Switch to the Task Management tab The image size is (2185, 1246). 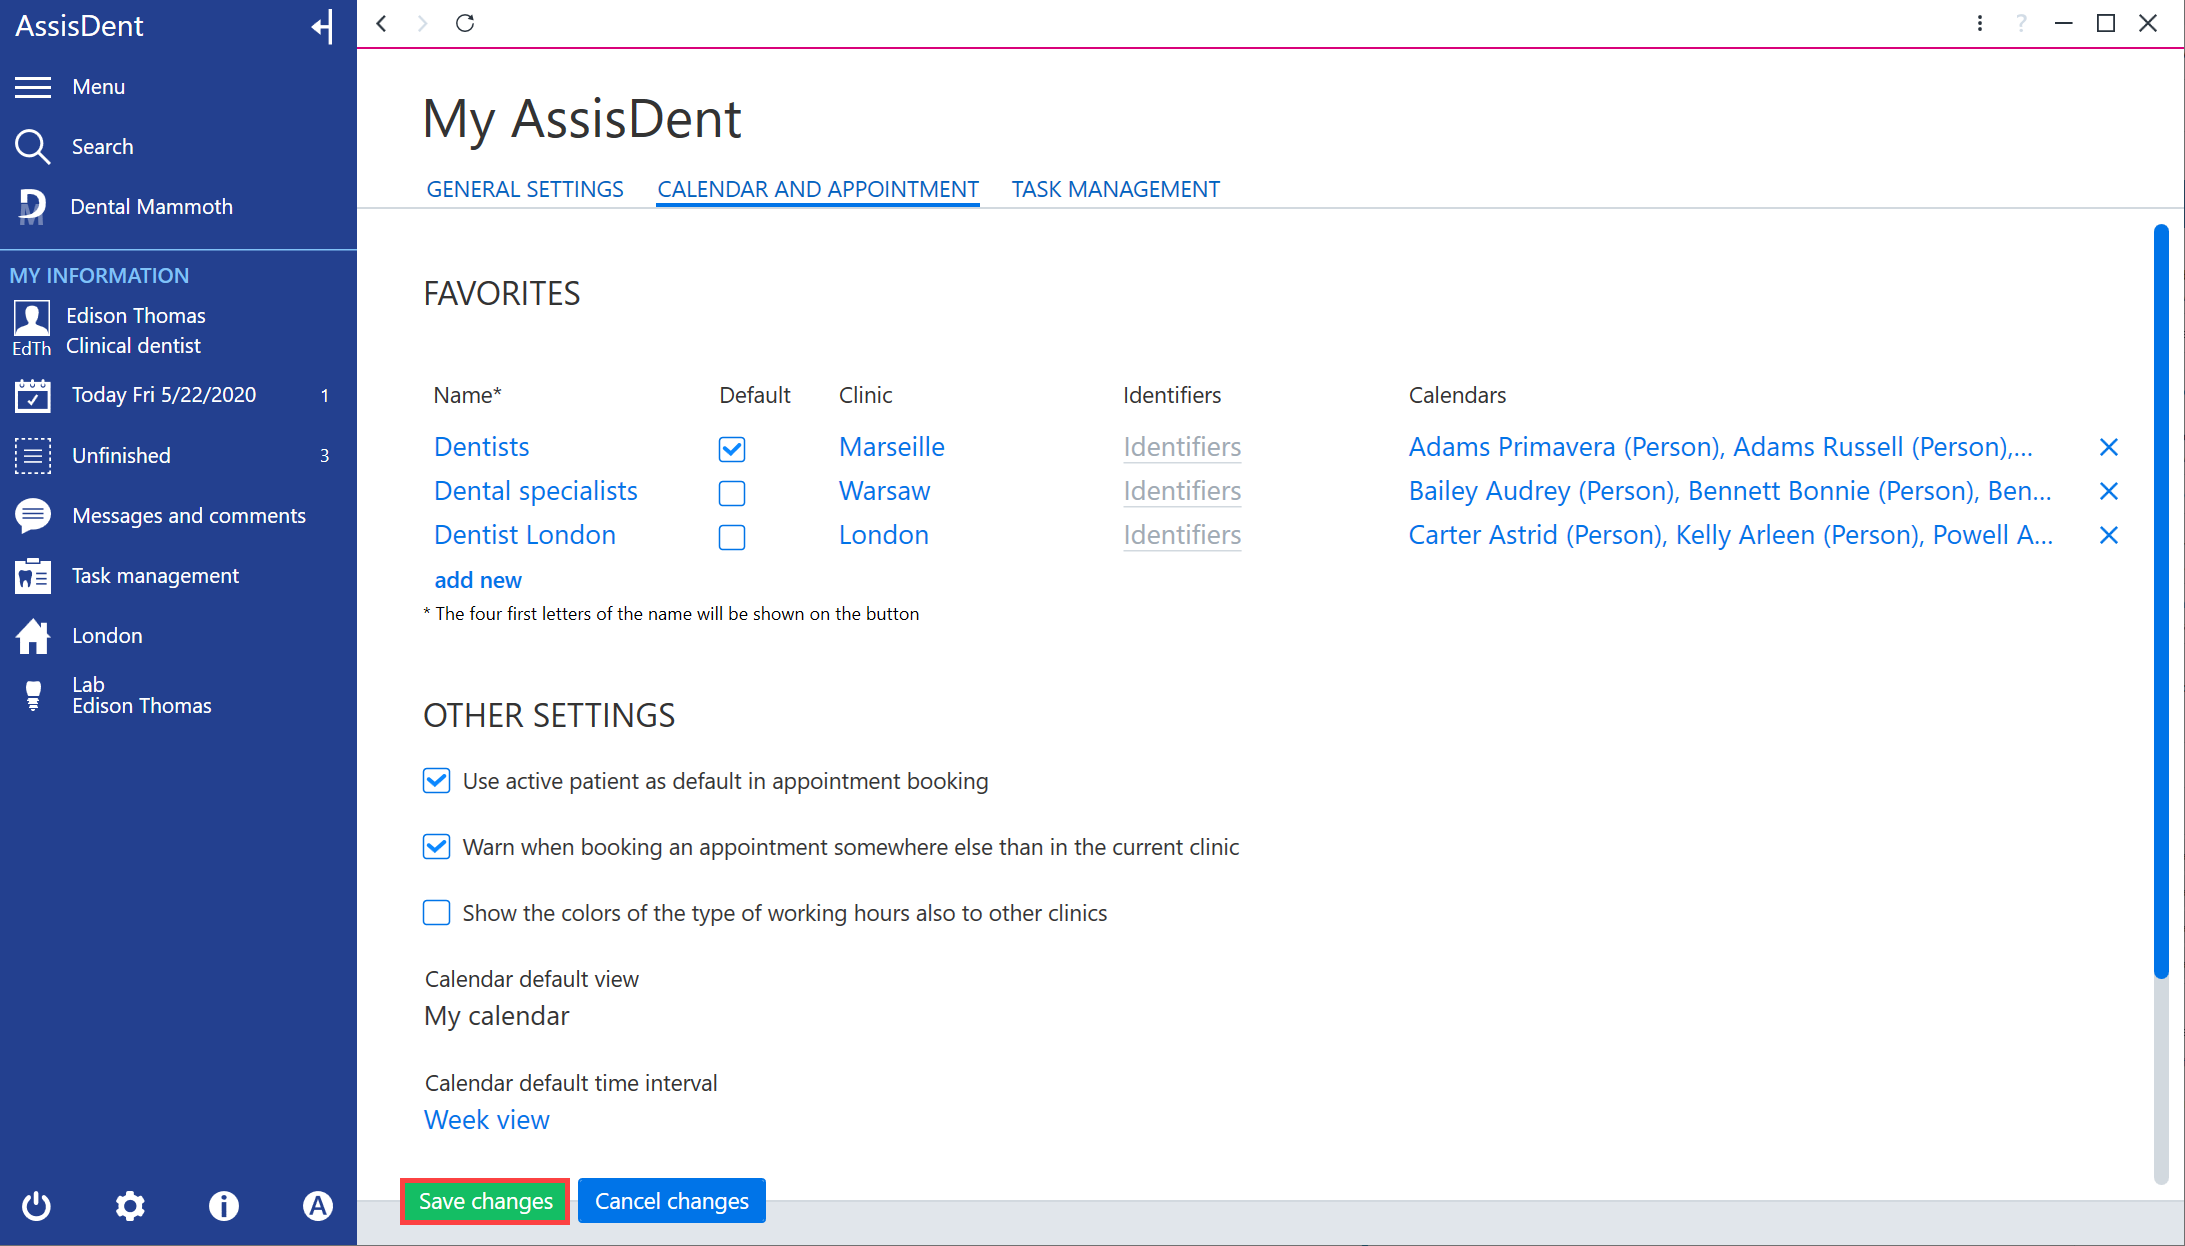click(1115, 189)
